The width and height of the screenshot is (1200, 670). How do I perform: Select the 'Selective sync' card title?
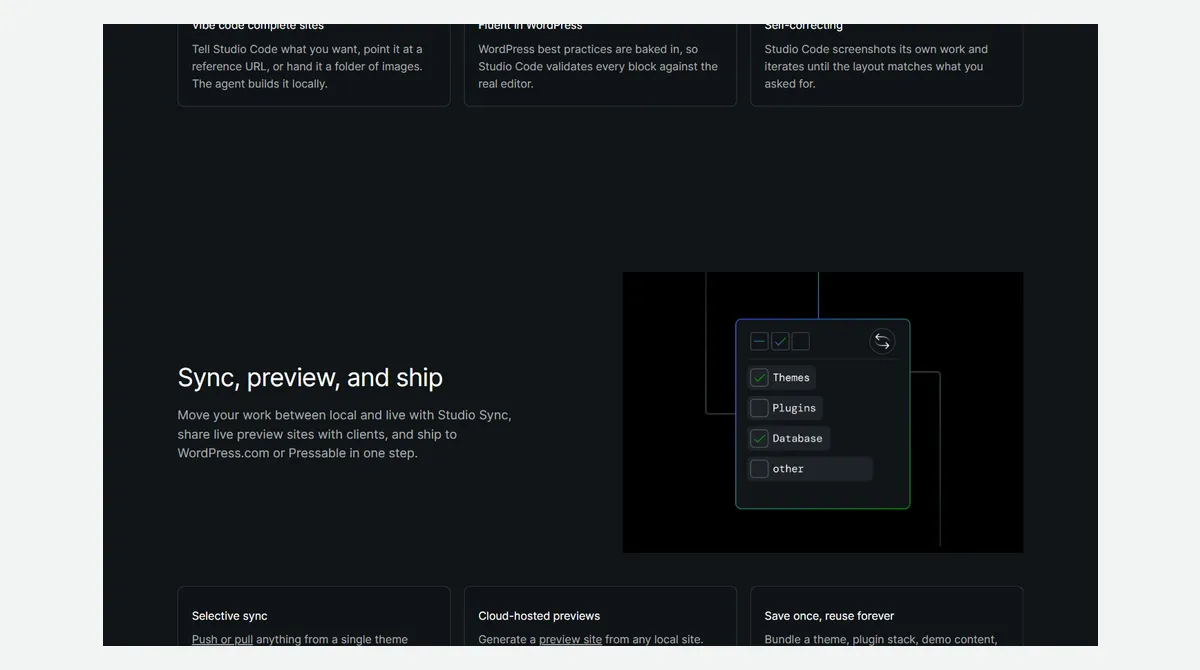pyautogui.click(x=230, y=616)
